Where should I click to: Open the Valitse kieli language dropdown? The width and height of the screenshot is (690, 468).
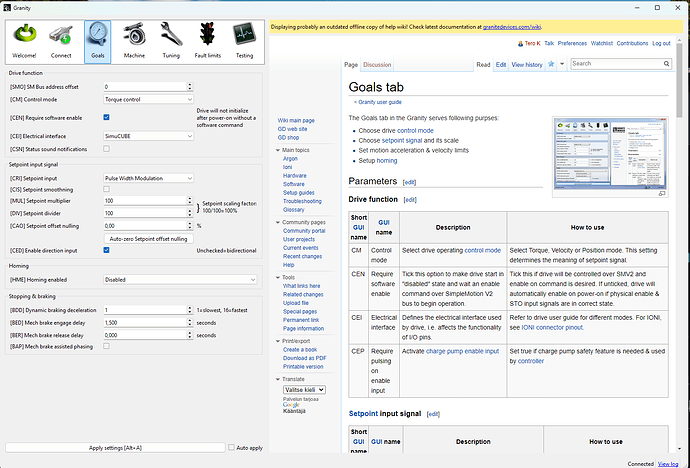tap(304, 390)
